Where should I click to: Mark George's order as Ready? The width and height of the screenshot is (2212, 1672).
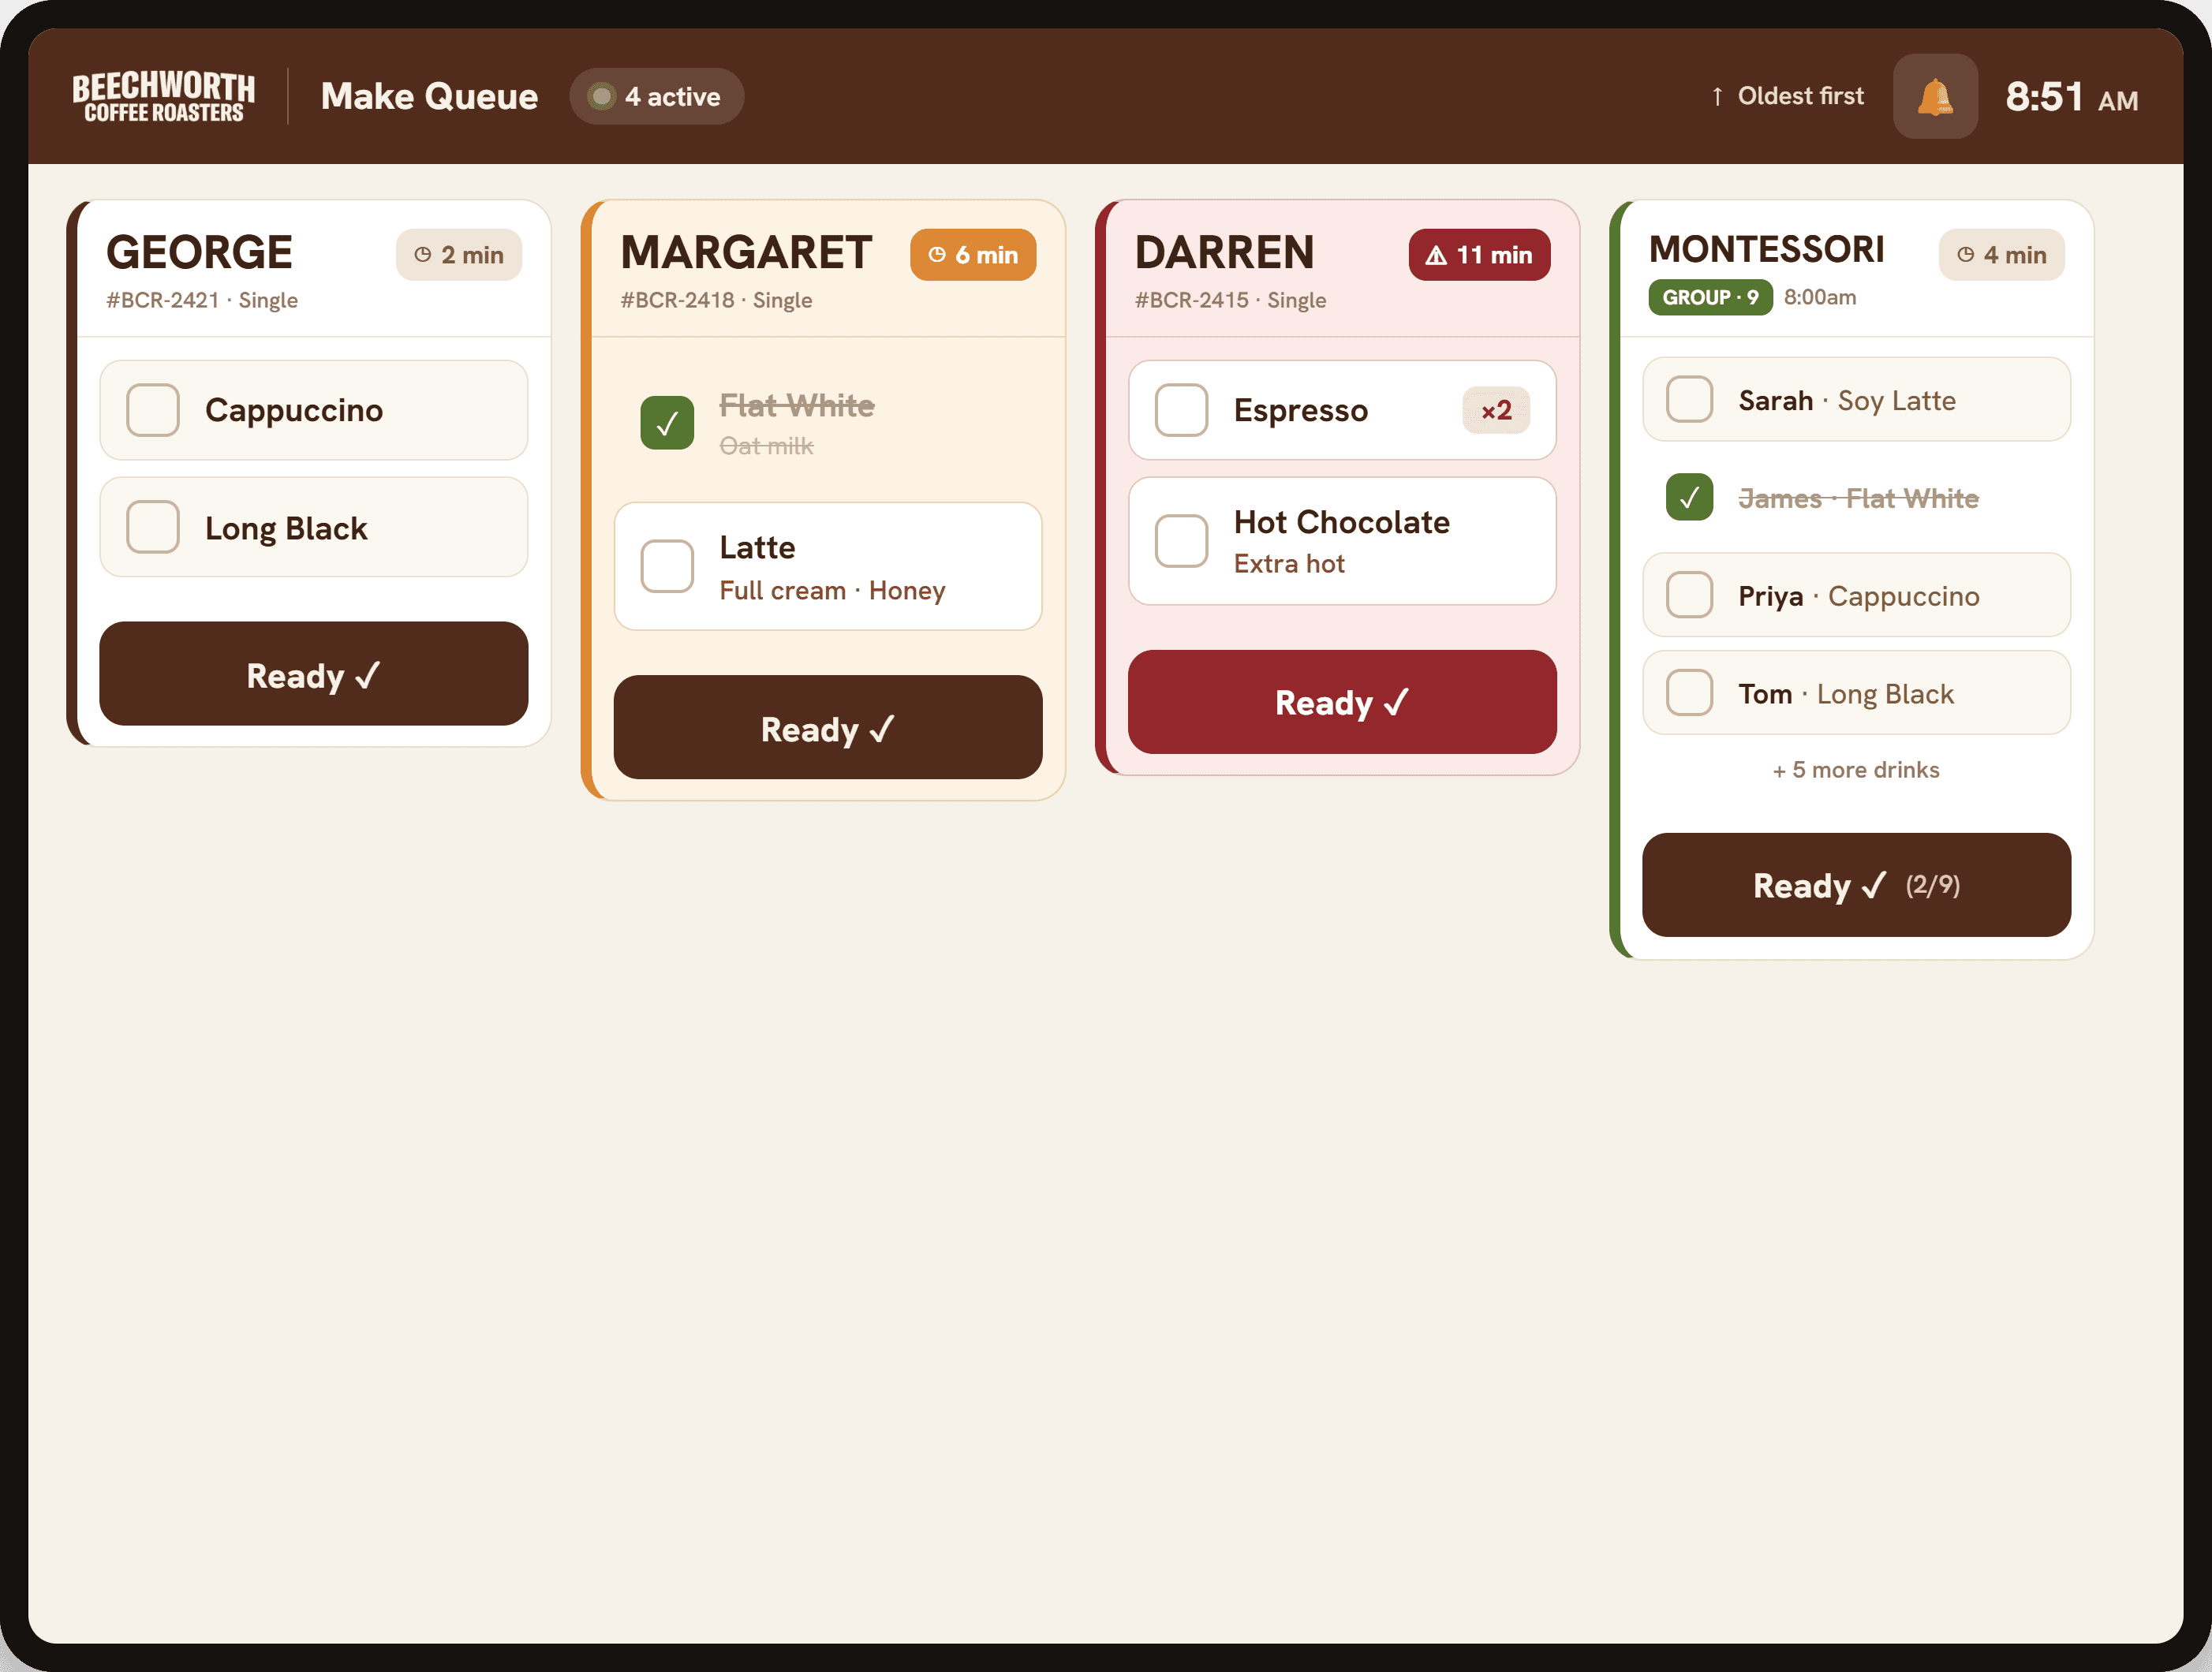point(314,674)
